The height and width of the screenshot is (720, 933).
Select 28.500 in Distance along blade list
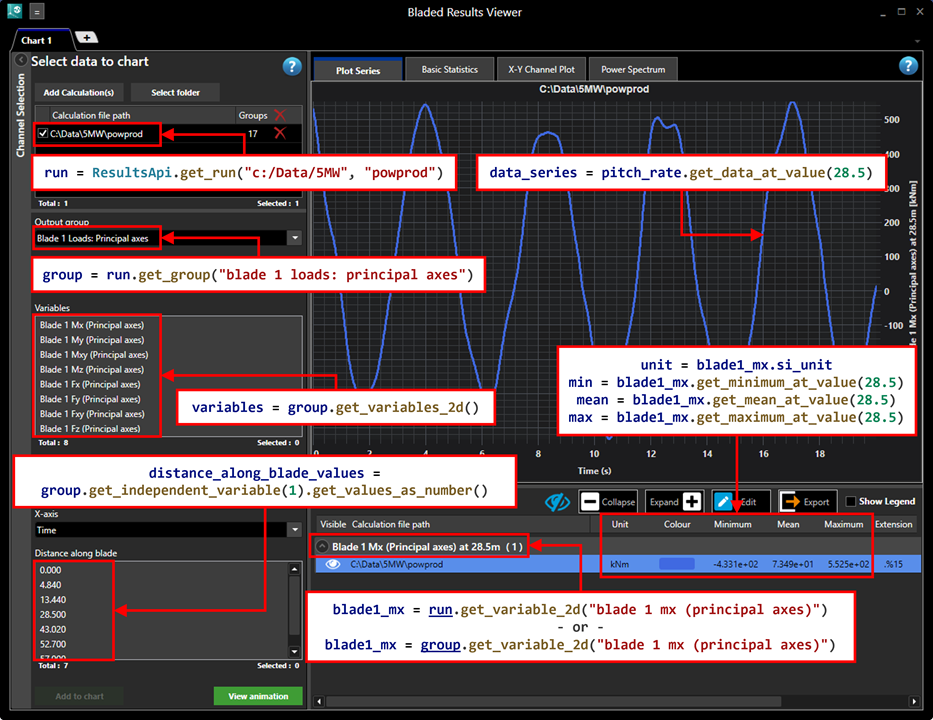[54, 615]
